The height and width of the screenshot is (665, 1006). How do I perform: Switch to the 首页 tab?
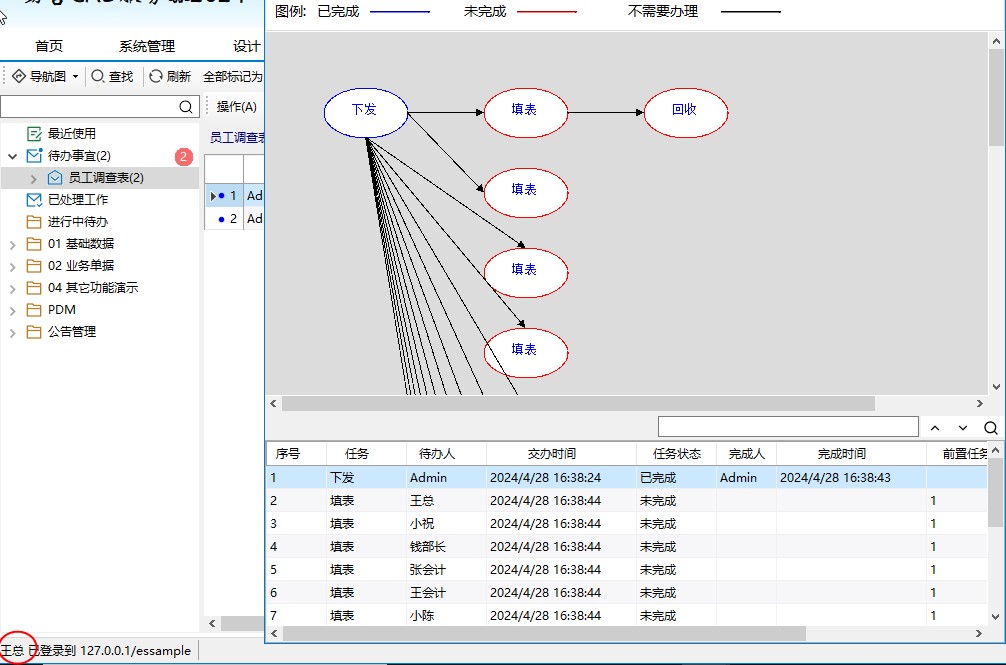[49, 46]
